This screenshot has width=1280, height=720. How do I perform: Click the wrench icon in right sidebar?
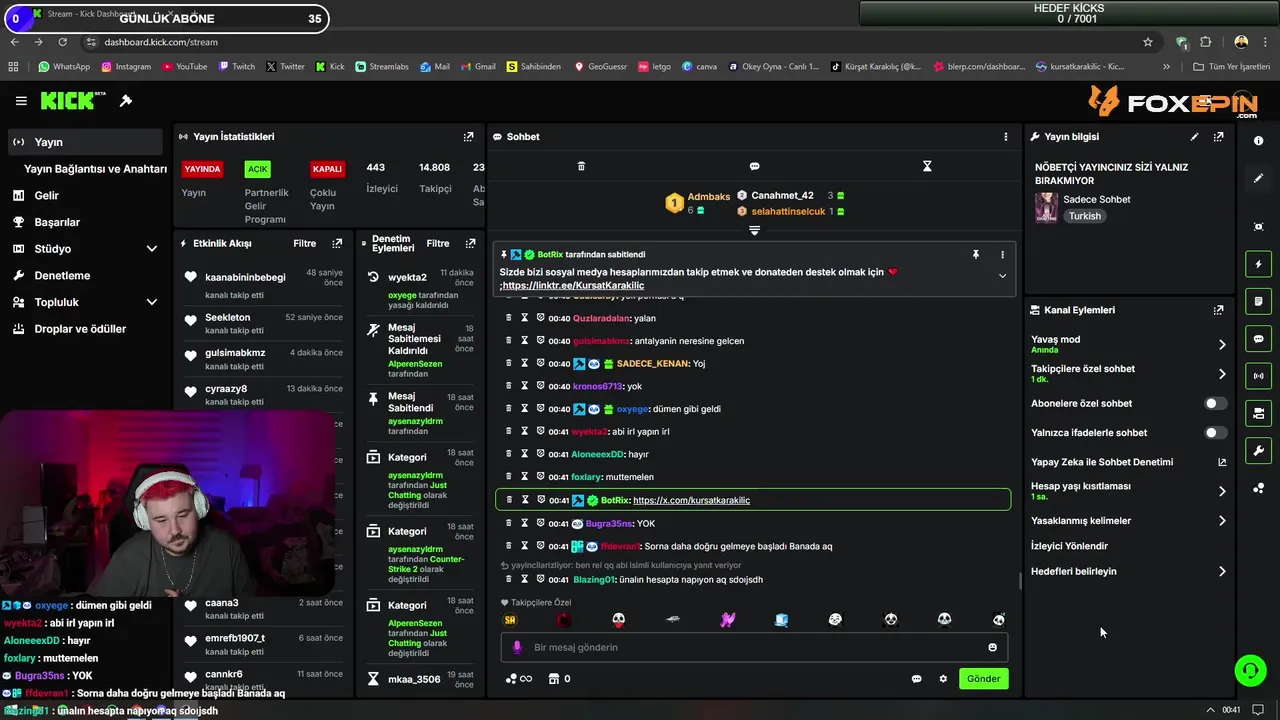tap(1258, 450)
